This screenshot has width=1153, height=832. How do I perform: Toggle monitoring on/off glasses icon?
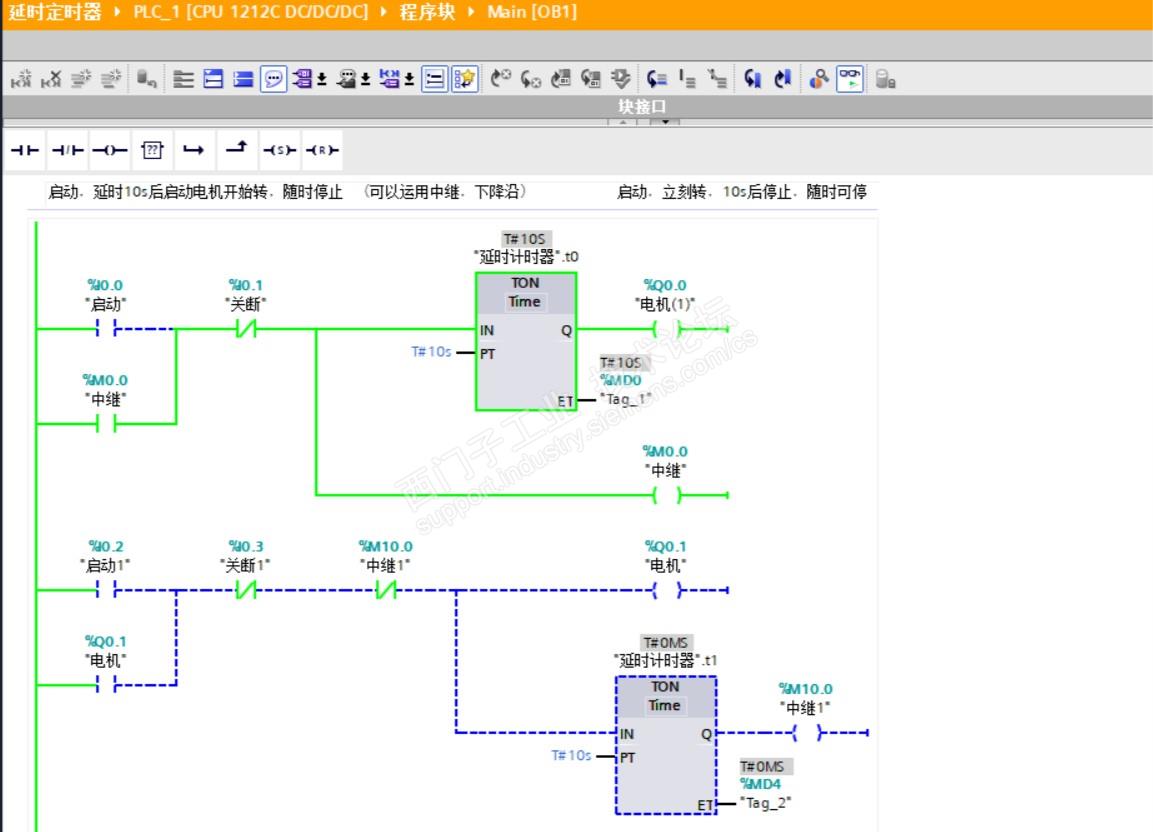(x=849, y=79)
